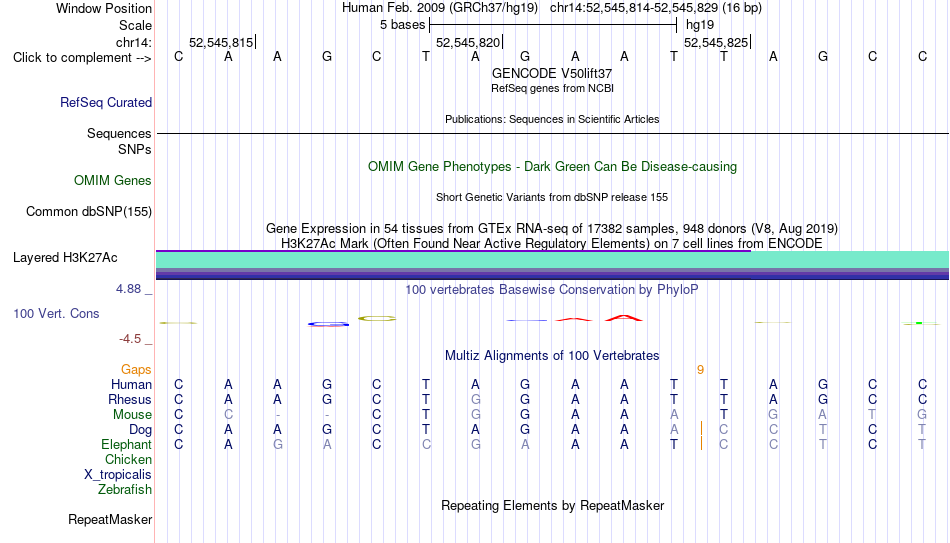Screen dimensions: 950x543
Task: Open 100 vertebrates Basewise Conservation by PhyloP
Action: 552,290
